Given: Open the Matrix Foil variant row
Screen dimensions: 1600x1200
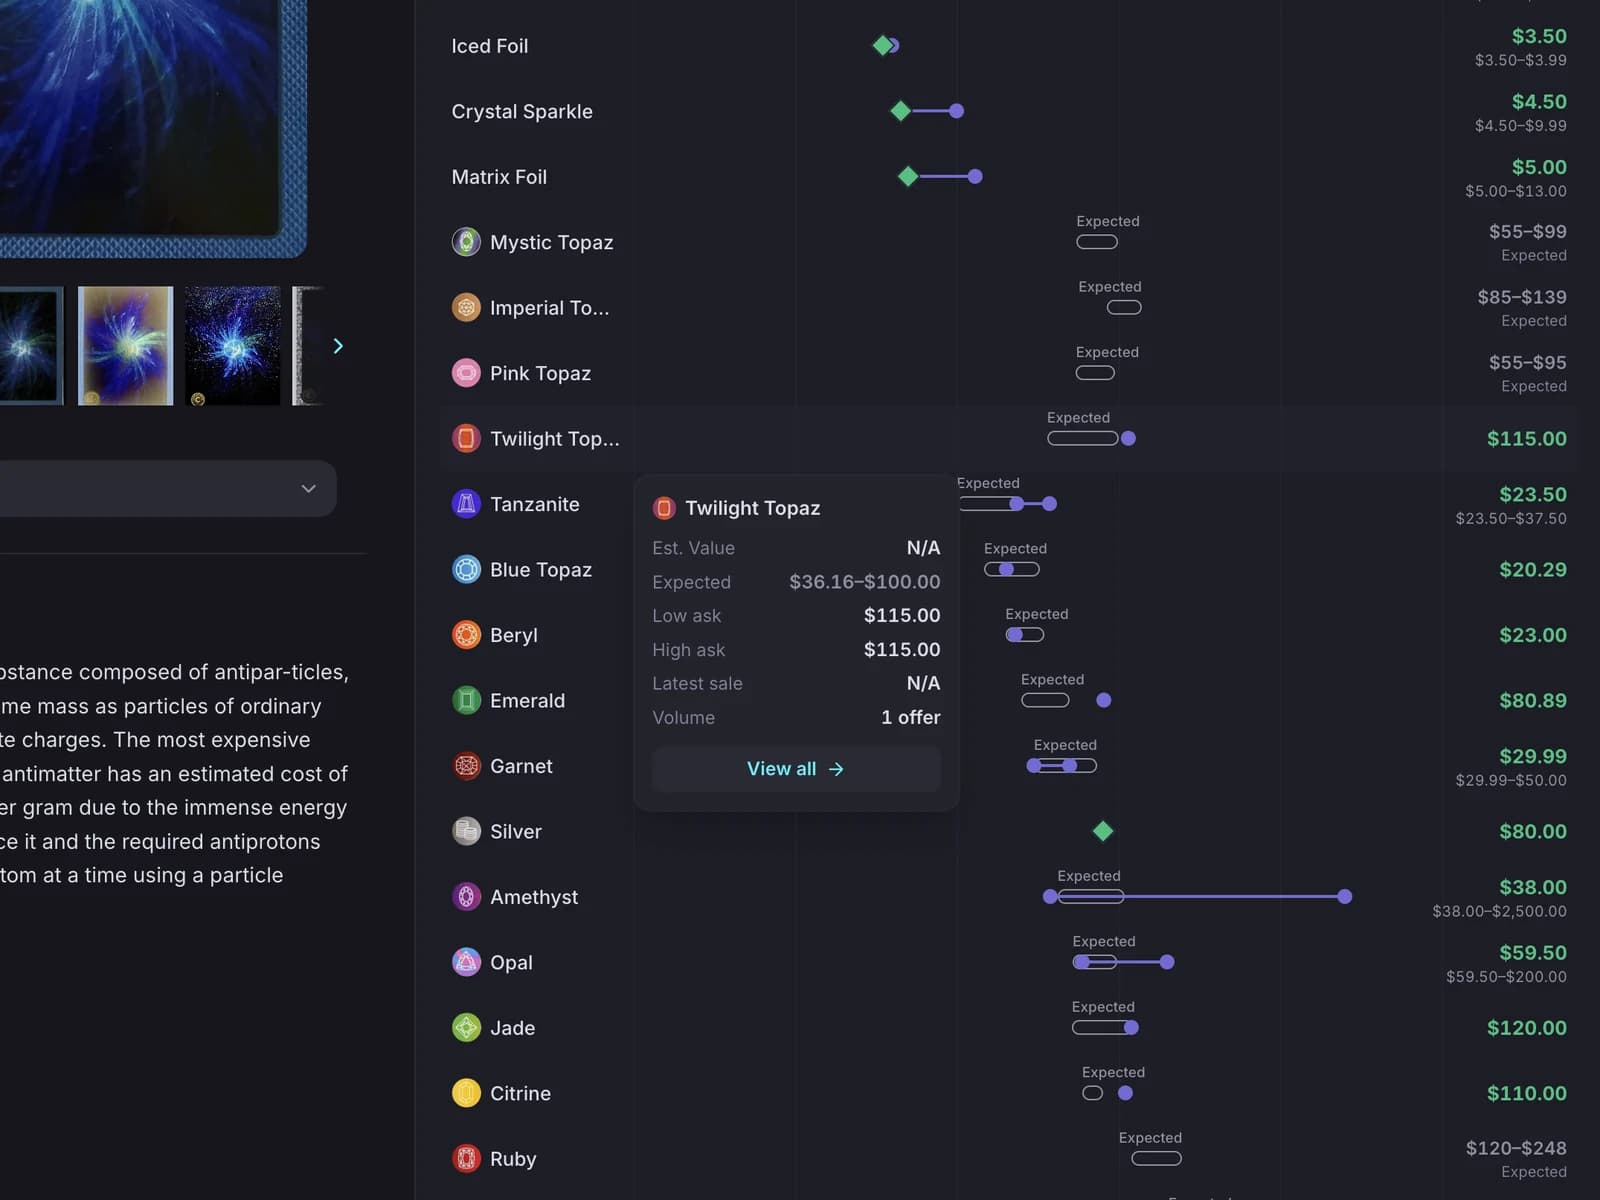Looking at the screenshot, I should pyautogui.click(x=1008, y=177).
